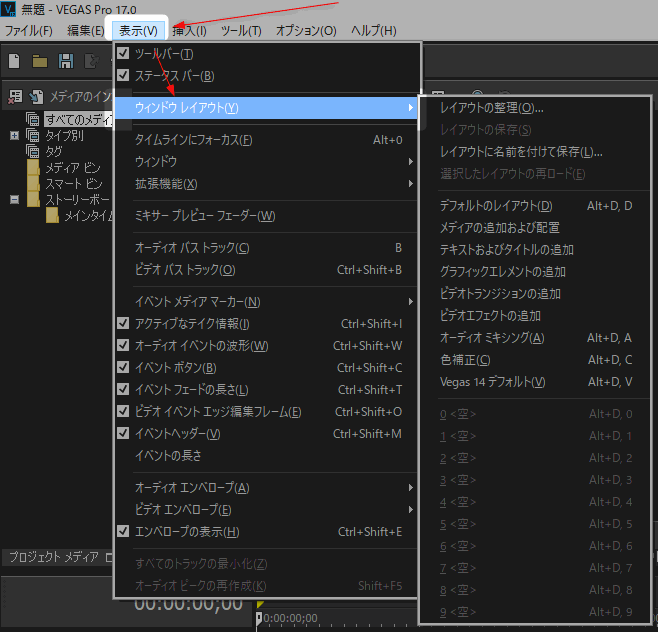
Task: Switch to プロジェクト メディア tab
Action: click(54, 557)
